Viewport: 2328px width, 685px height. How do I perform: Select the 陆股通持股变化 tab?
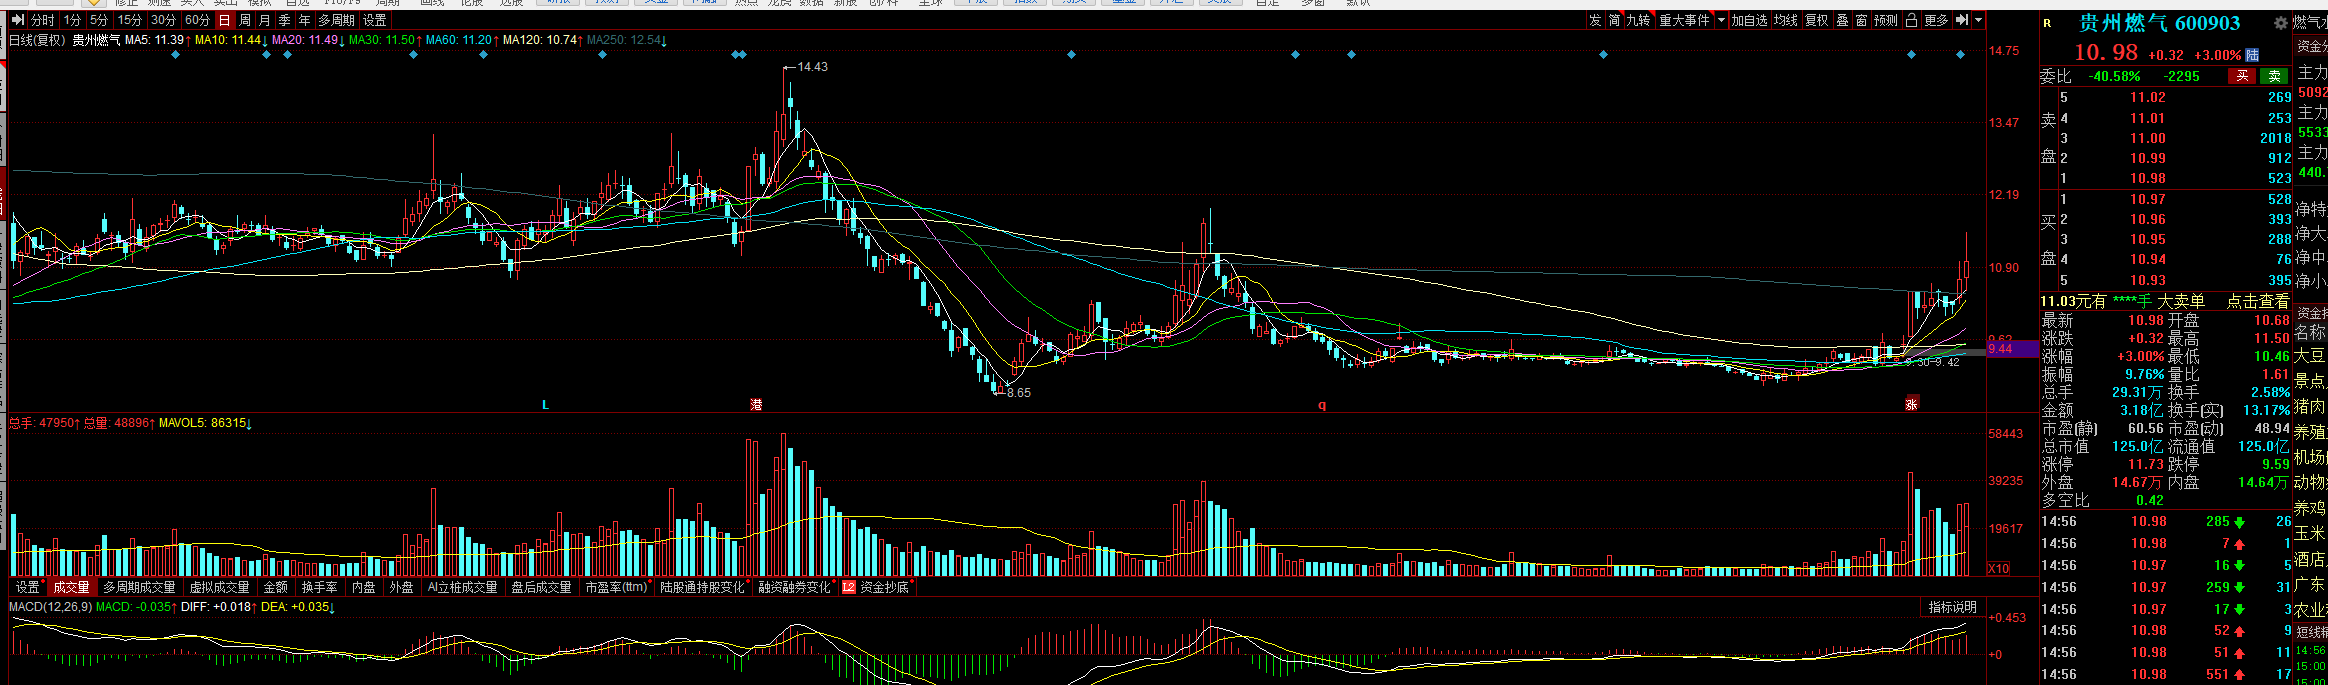702,587
